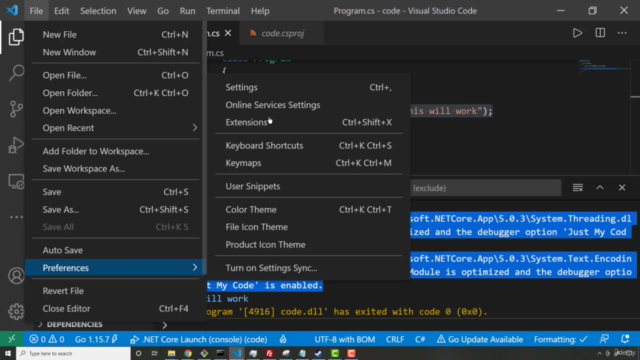This screenshot has height=360, width=640.
Task: Open Online Services Settings
Action: point(309,105)
